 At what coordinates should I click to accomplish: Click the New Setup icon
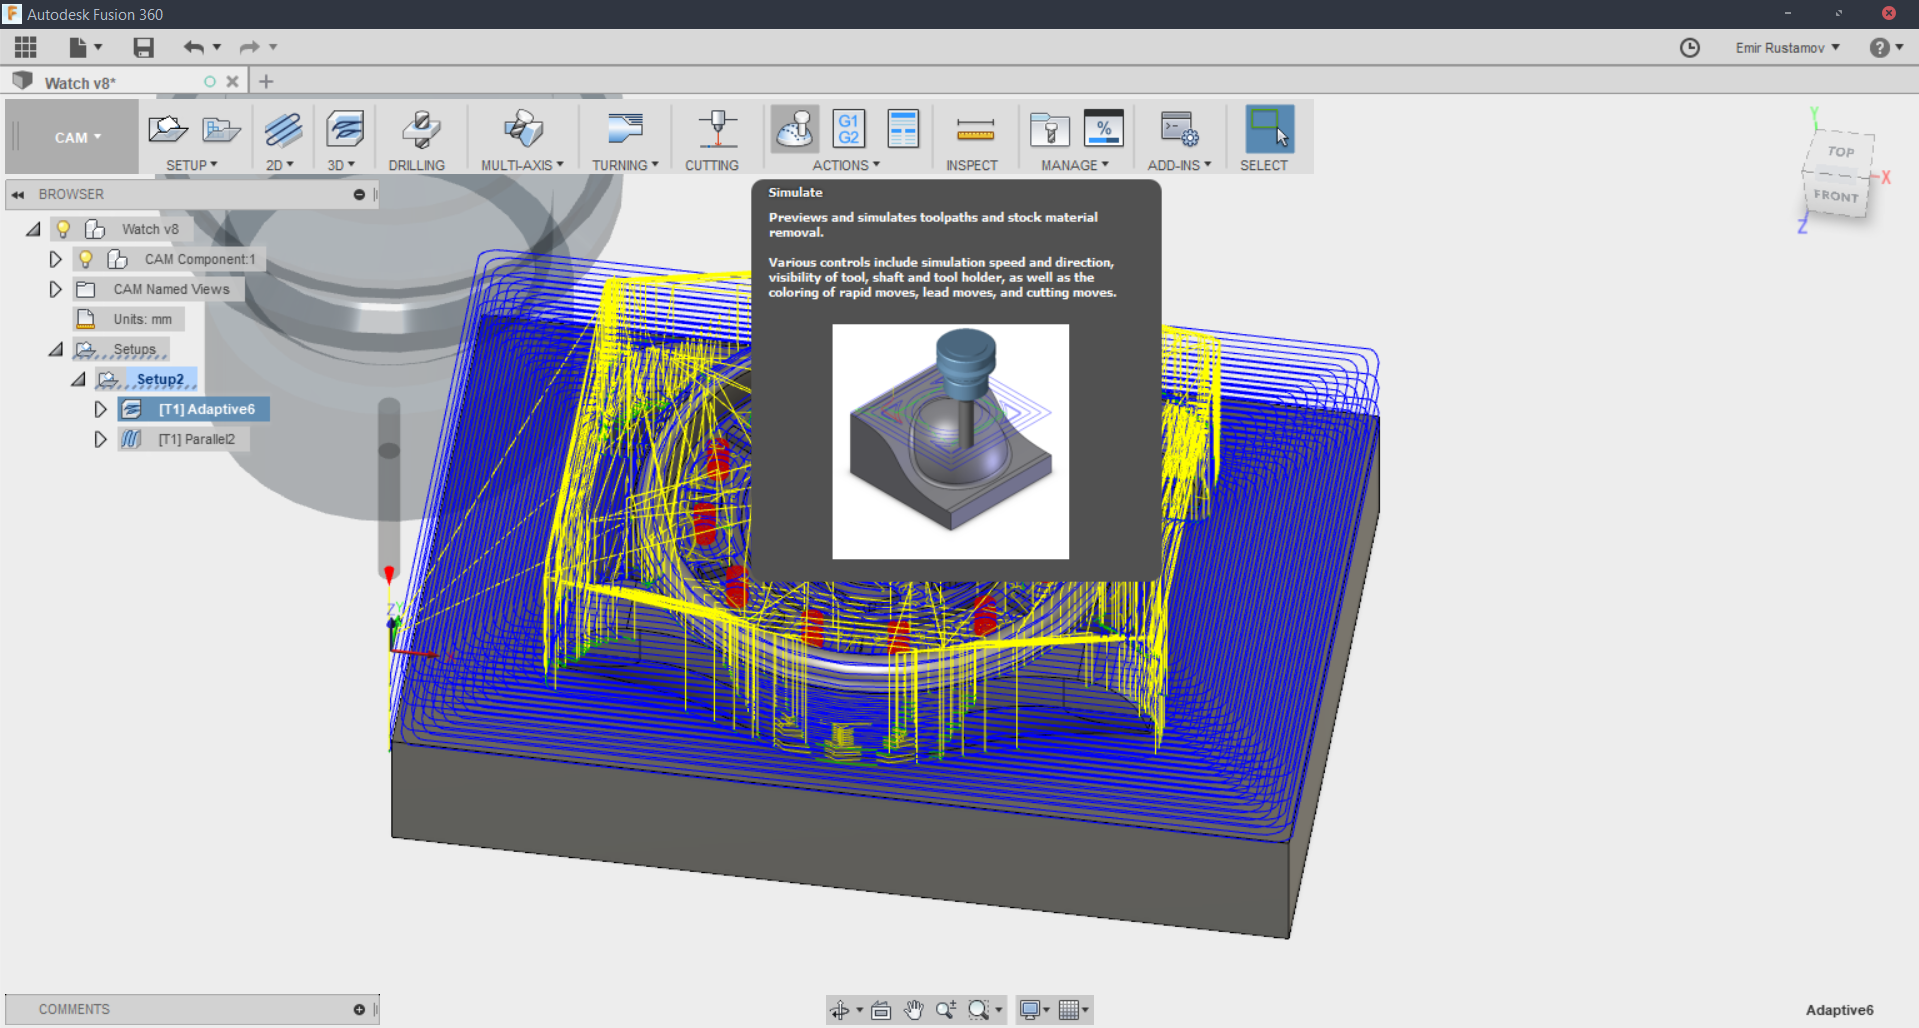click(x=167, y=130)
